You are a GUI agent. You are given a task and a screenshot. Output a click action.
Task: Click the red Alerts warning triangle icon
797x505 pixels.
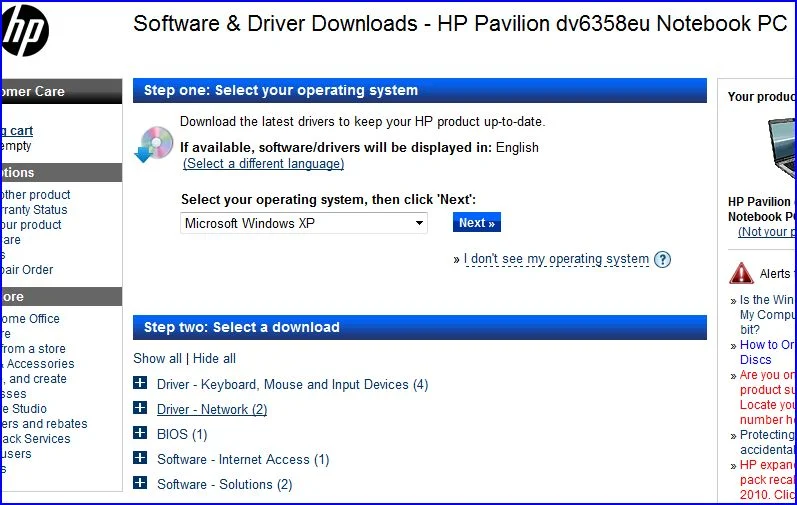(741, 273)
